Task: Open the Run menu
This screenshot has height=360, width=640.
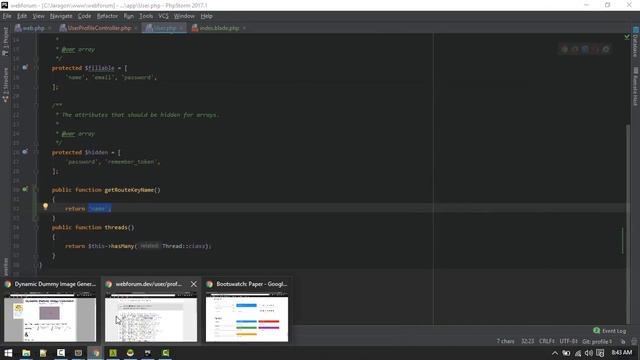Action: 129,16
